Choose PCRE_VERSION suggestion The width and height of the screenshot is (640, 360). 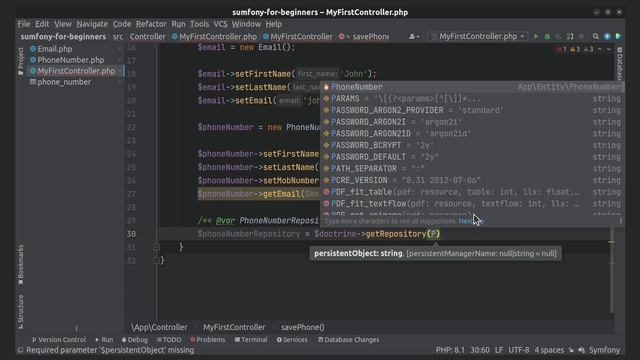coord(472,180)
